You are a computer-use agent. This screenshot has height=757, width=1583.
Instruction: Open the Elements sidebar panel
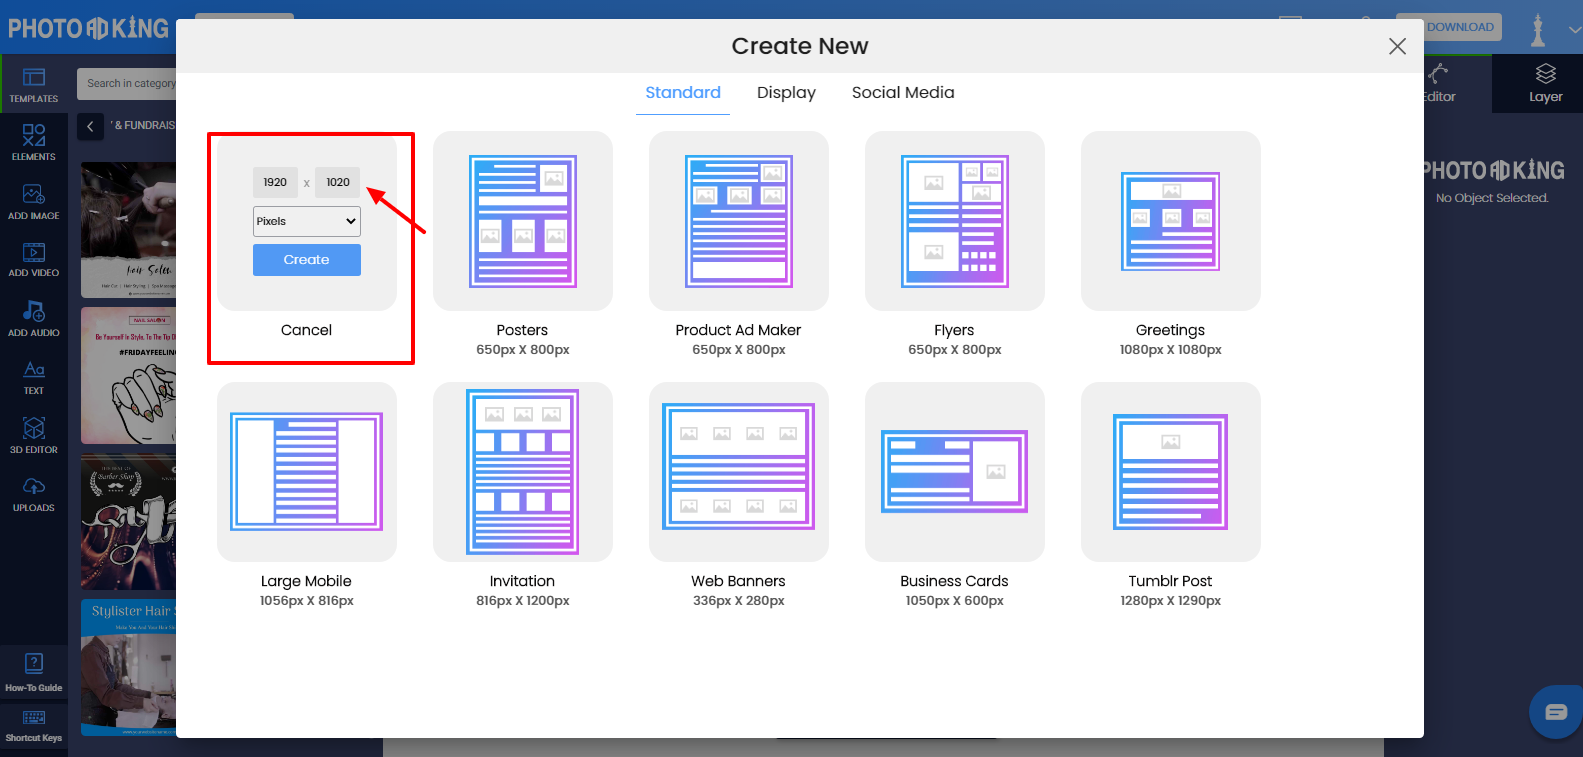pyautogui.click(x=34, y=142)
